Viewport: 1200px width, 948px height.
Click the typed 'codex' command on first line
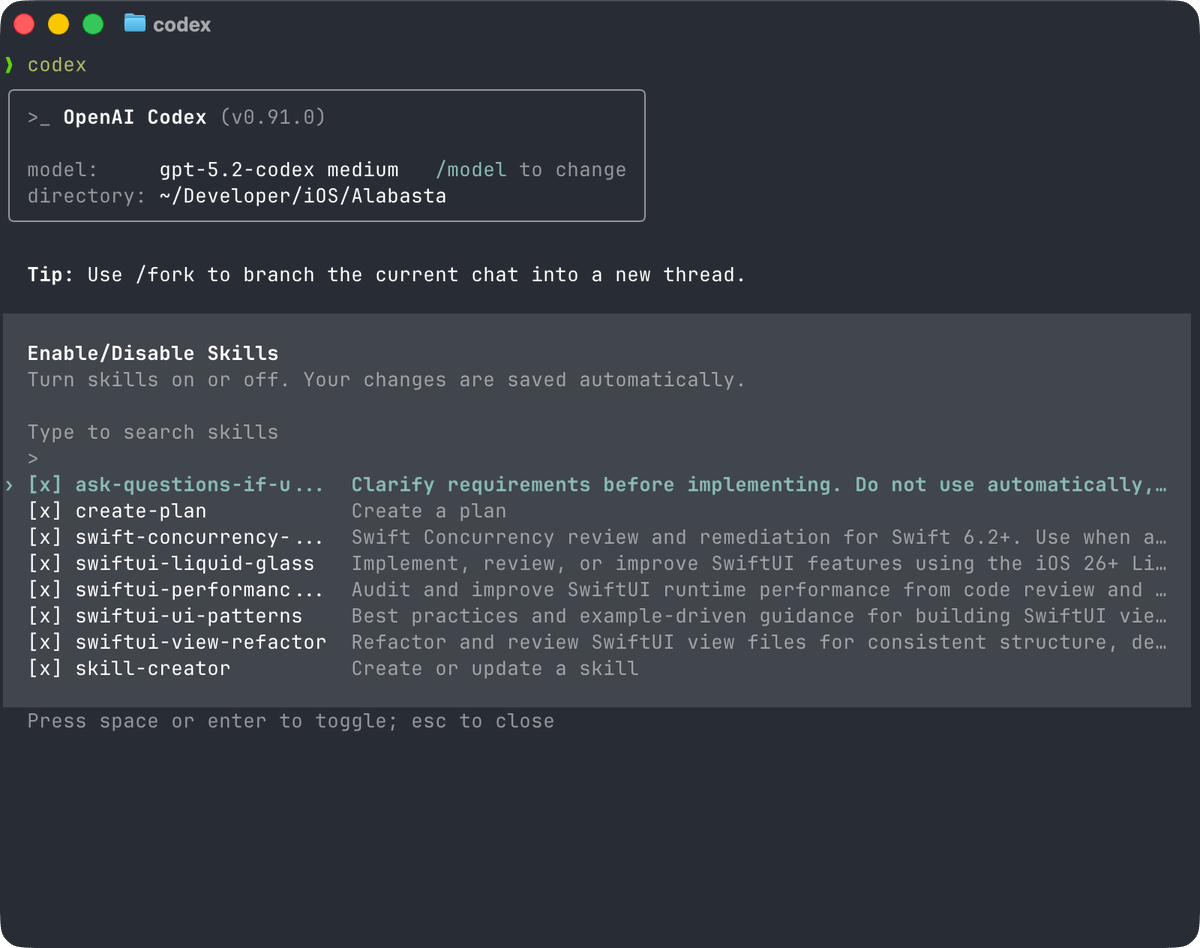click(x=57, y=65)
